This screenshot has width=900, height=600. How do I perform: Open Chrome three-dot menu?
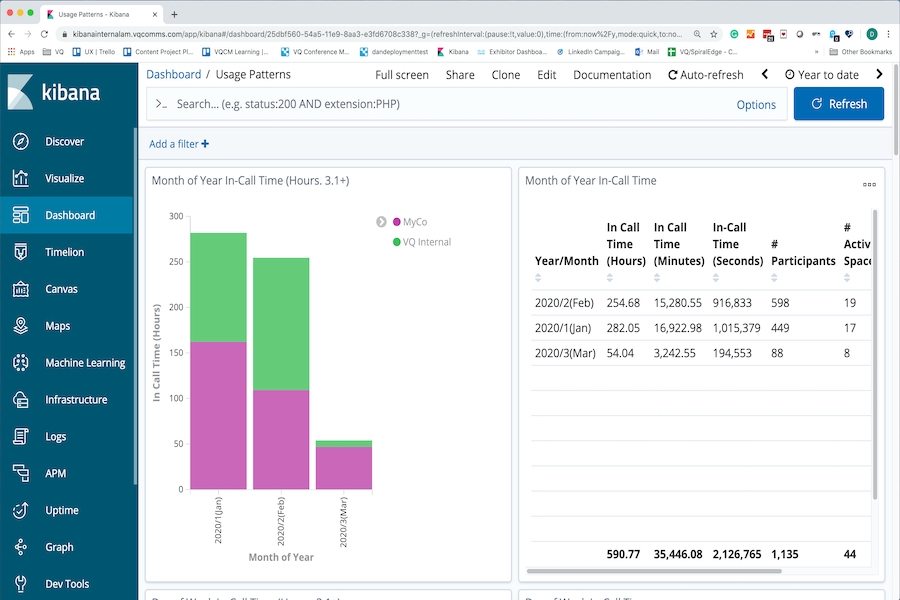click(889, 34)
